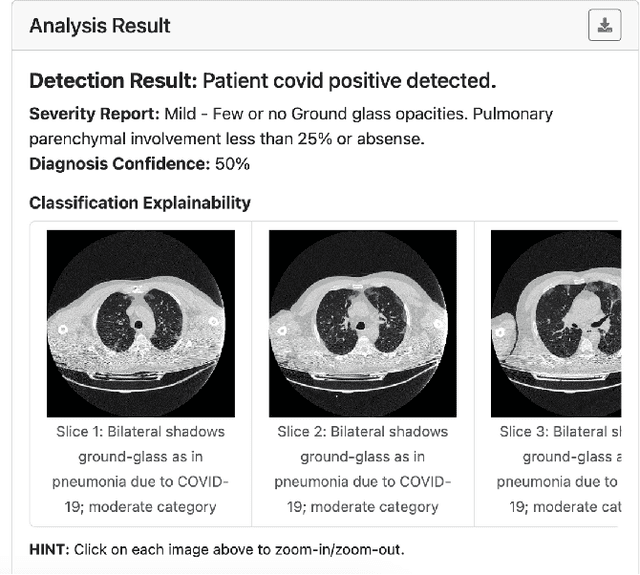Click the "Classification Explainability" heading
The height and width of the screenshot is (575, 640).
pos(140,203)
